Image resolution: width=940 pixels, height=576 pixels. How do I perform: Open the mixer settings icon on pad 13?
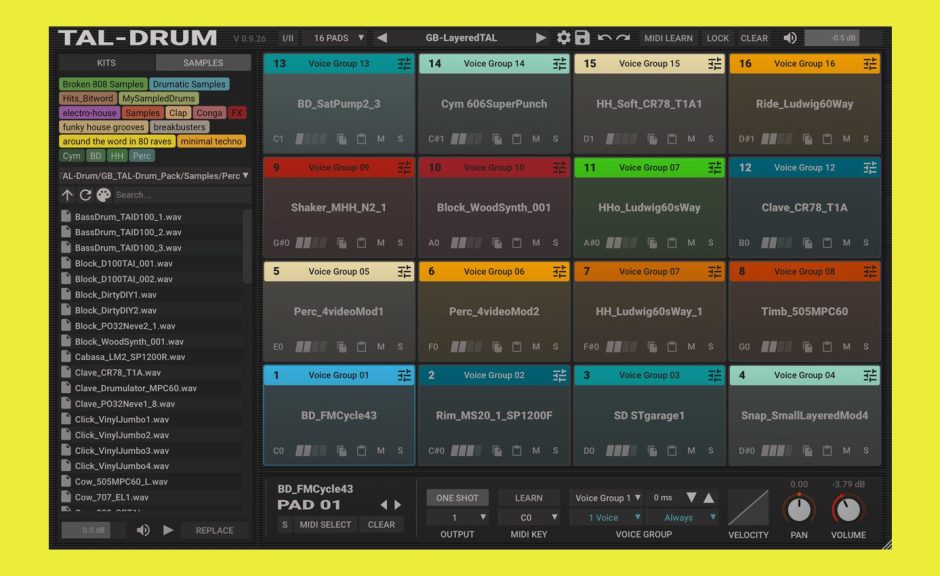coord(404,64)
